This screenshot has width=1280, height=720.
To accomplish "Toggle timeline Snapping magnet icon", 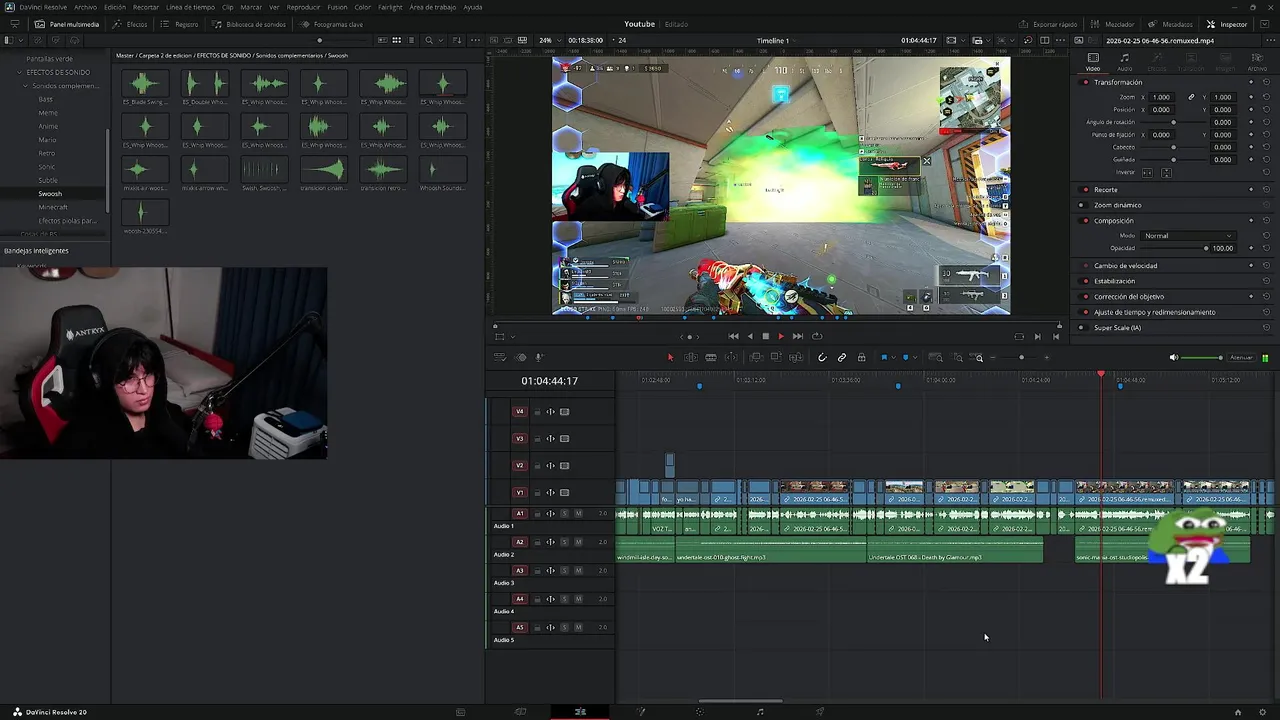I will tap(822, 357).
